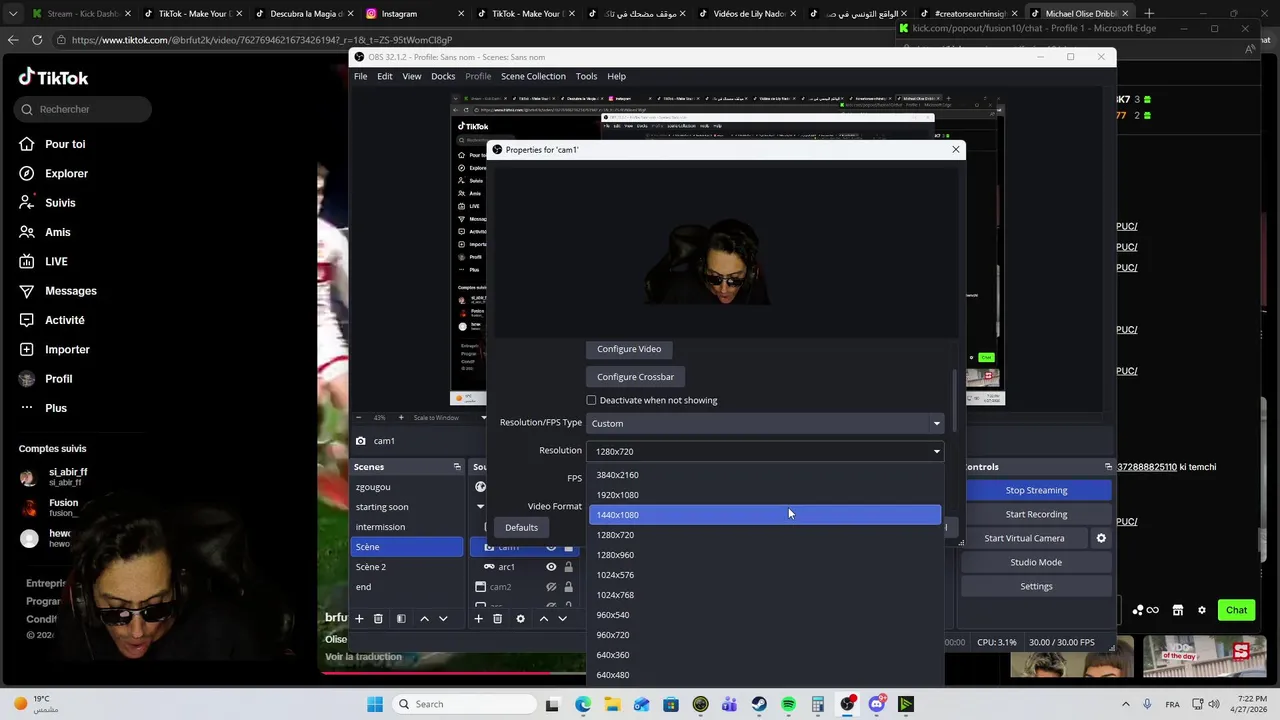Zoom in OBS preview with plus icon
Image resolution: width=1280 pixels, height=720 pixels.
(401, 418)
